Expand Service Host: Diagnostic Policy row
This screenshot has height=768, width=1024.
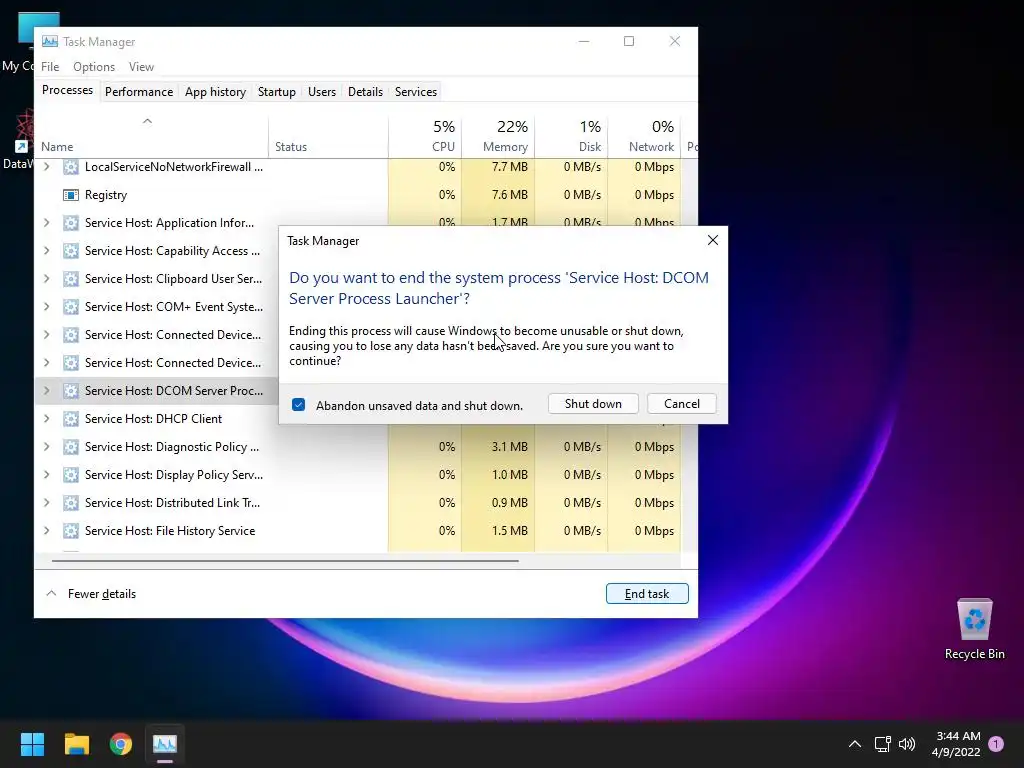tap(46, 447)
